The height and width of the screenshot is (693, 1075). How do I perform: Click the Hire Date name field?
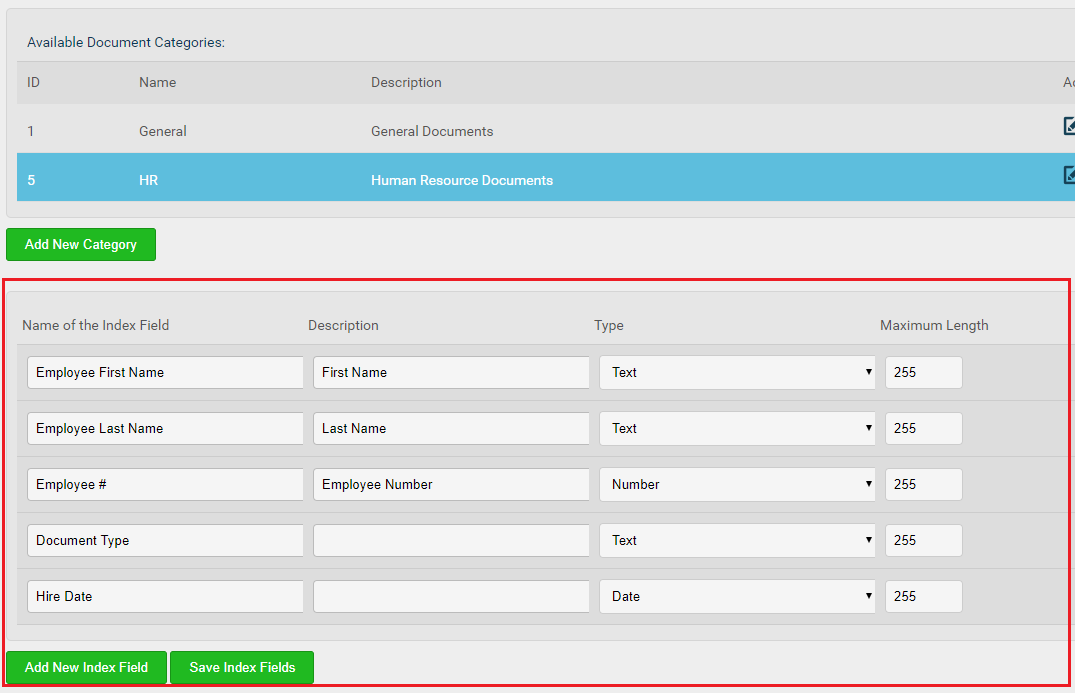[165, 596]
